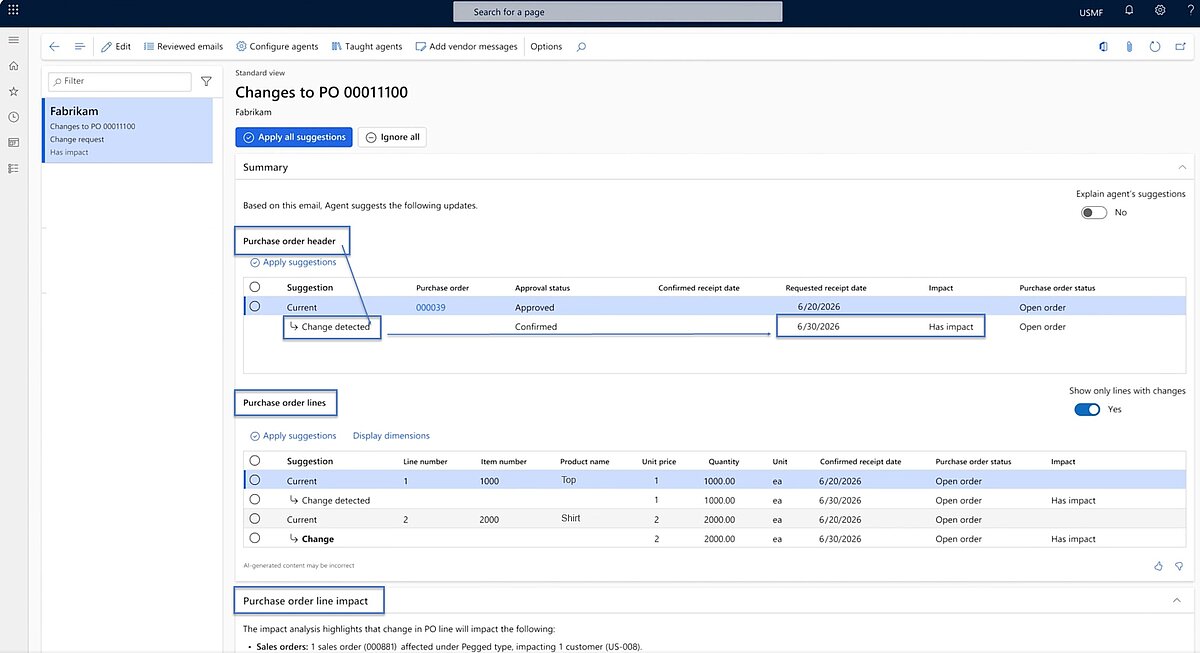Open the Standard view selector
1200x653 pixels.
[260, 73]
